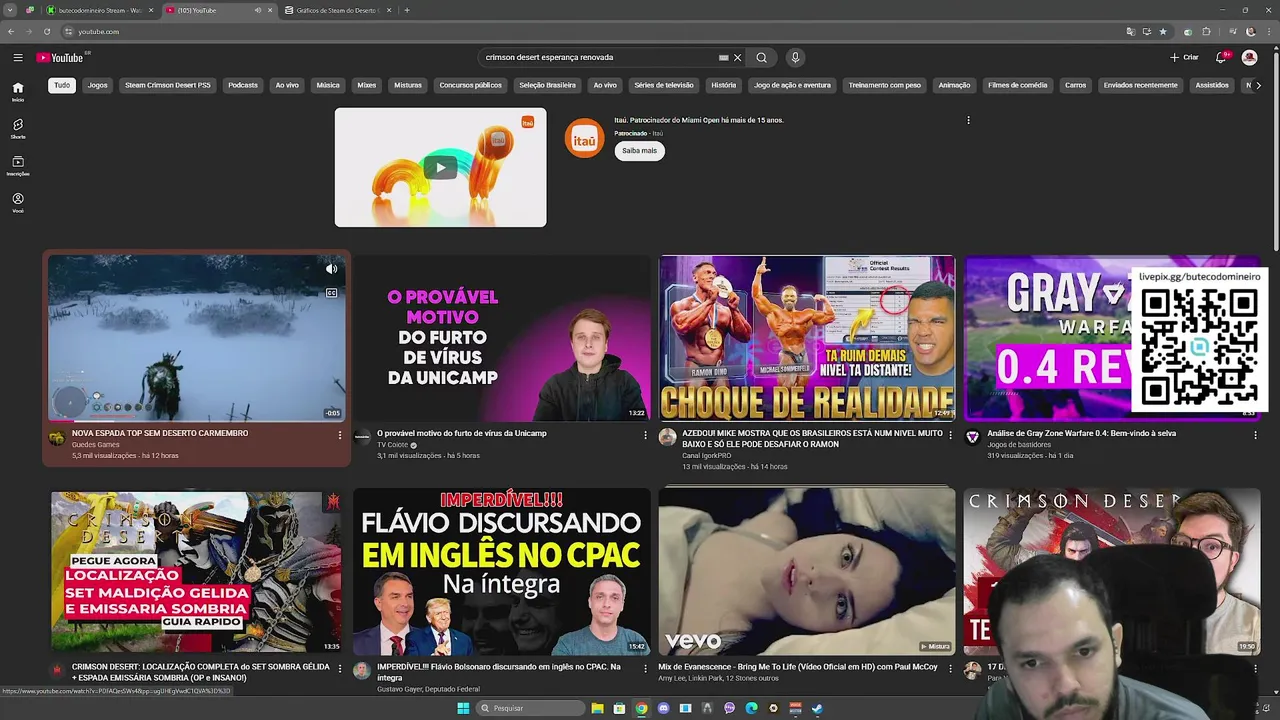
Task: Open options menu for Nova Espada video
Action: 340,435
